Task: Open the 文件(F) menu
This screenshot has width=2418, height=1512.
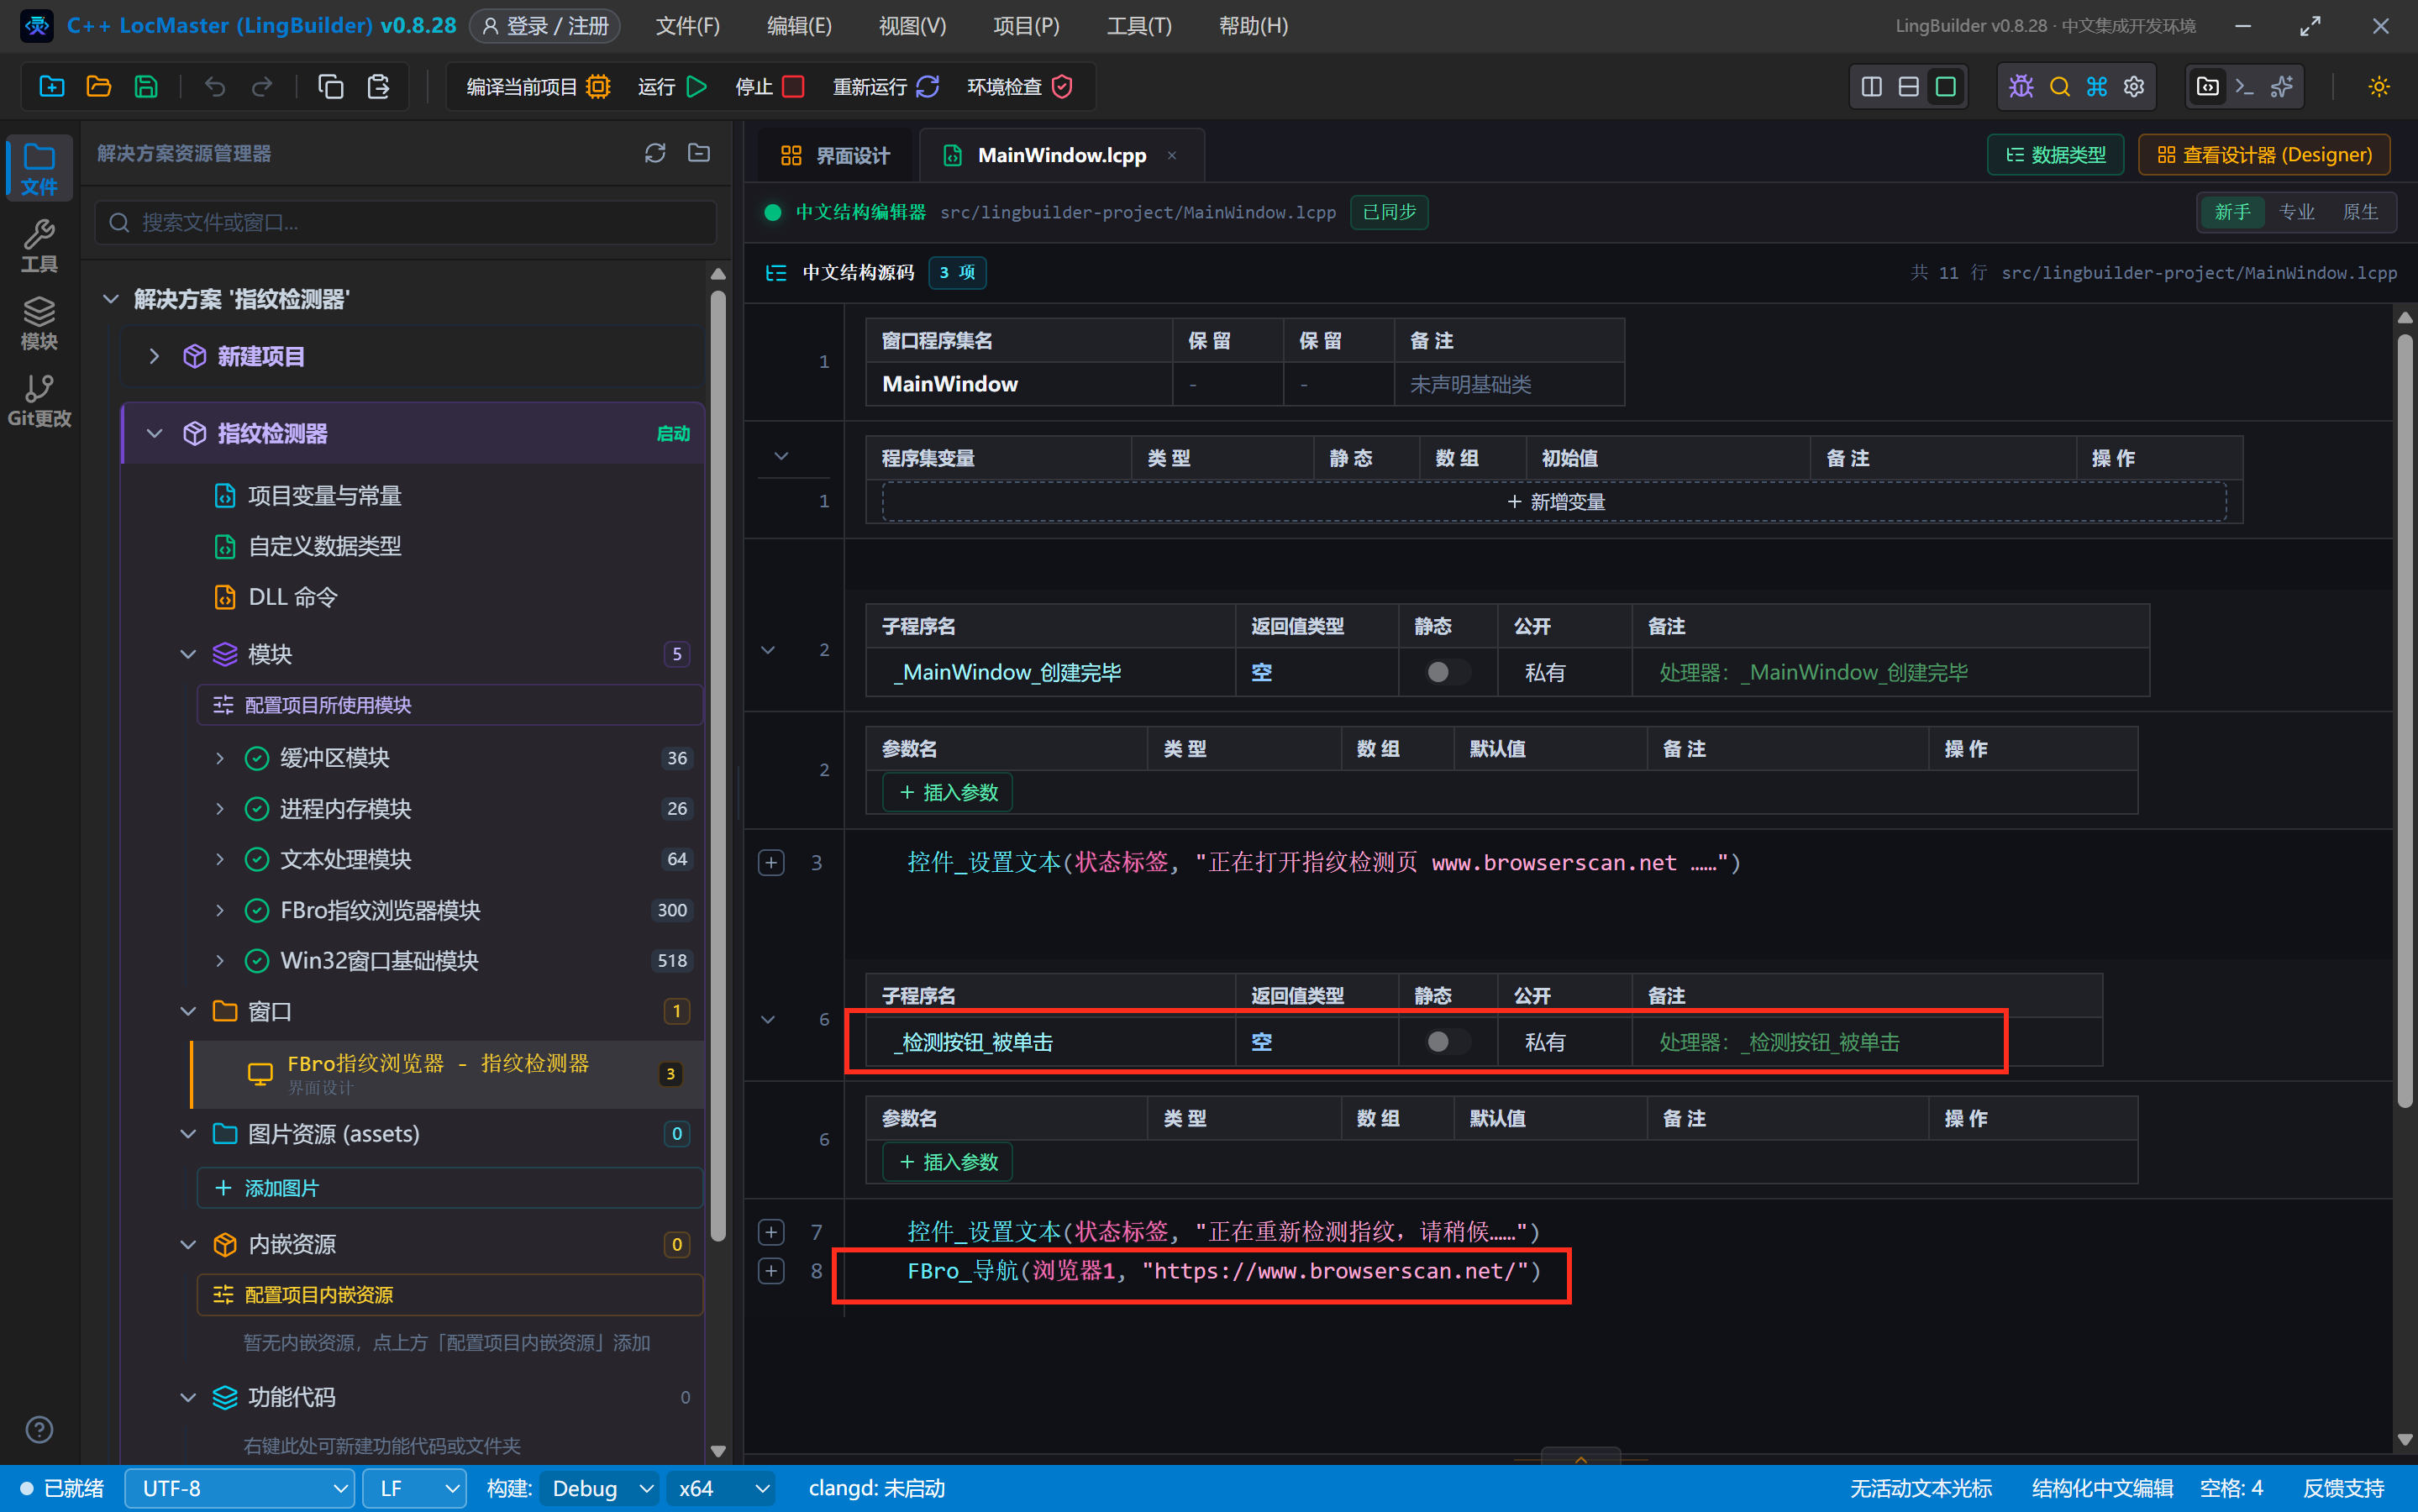Action: coord(687,25)
